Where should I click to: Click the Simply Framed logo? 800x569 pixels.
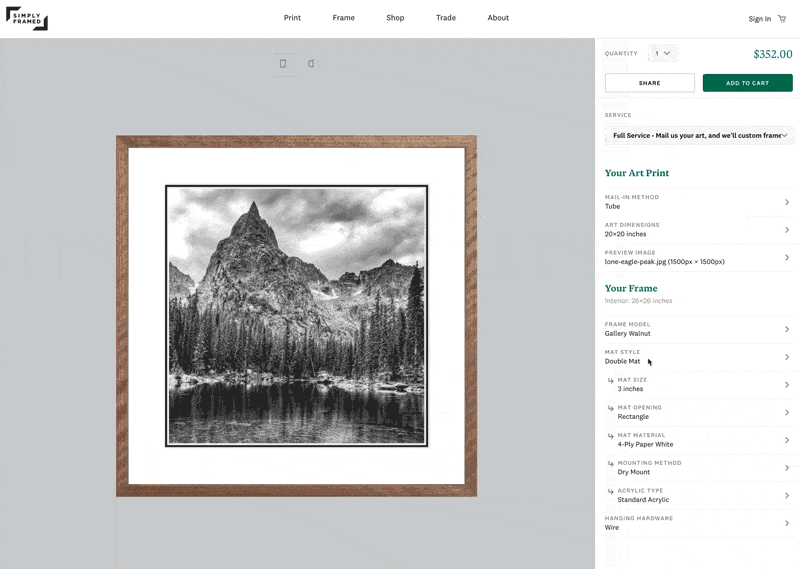27,18
